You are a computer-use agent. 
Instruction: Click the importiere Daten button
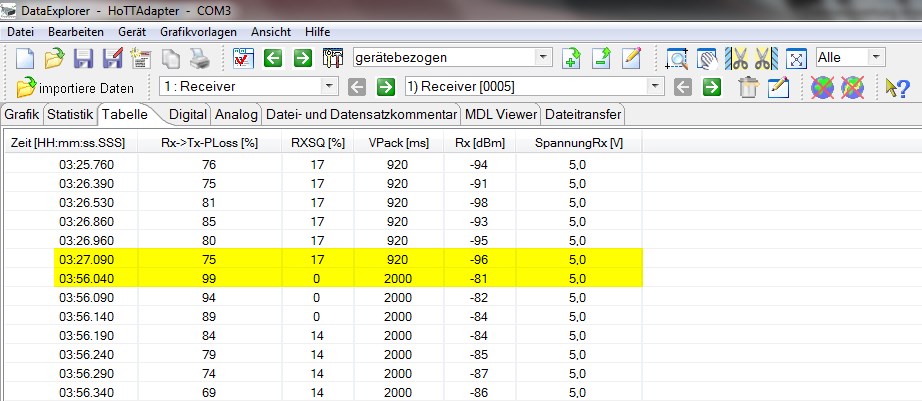[75, 88]
